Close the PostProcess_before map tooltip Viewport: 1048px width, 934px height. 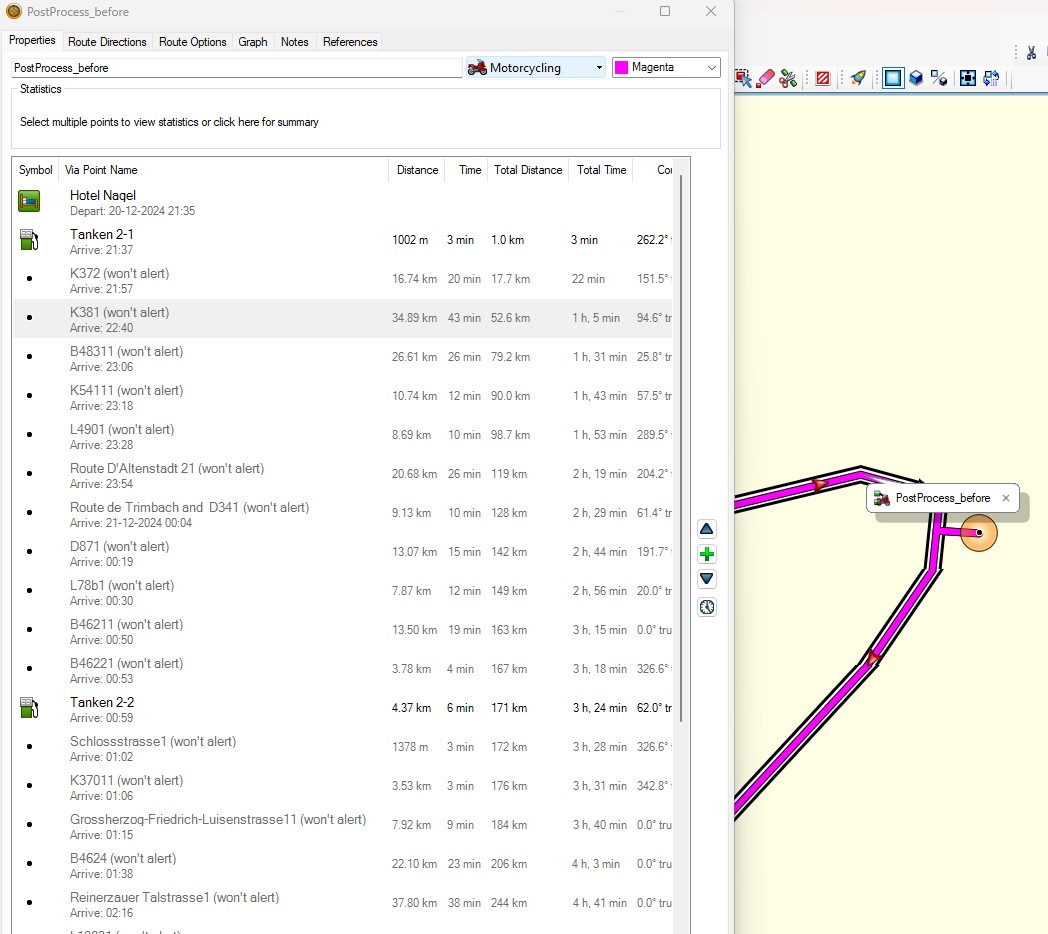pyautogui.click(x=1006, y=498)
